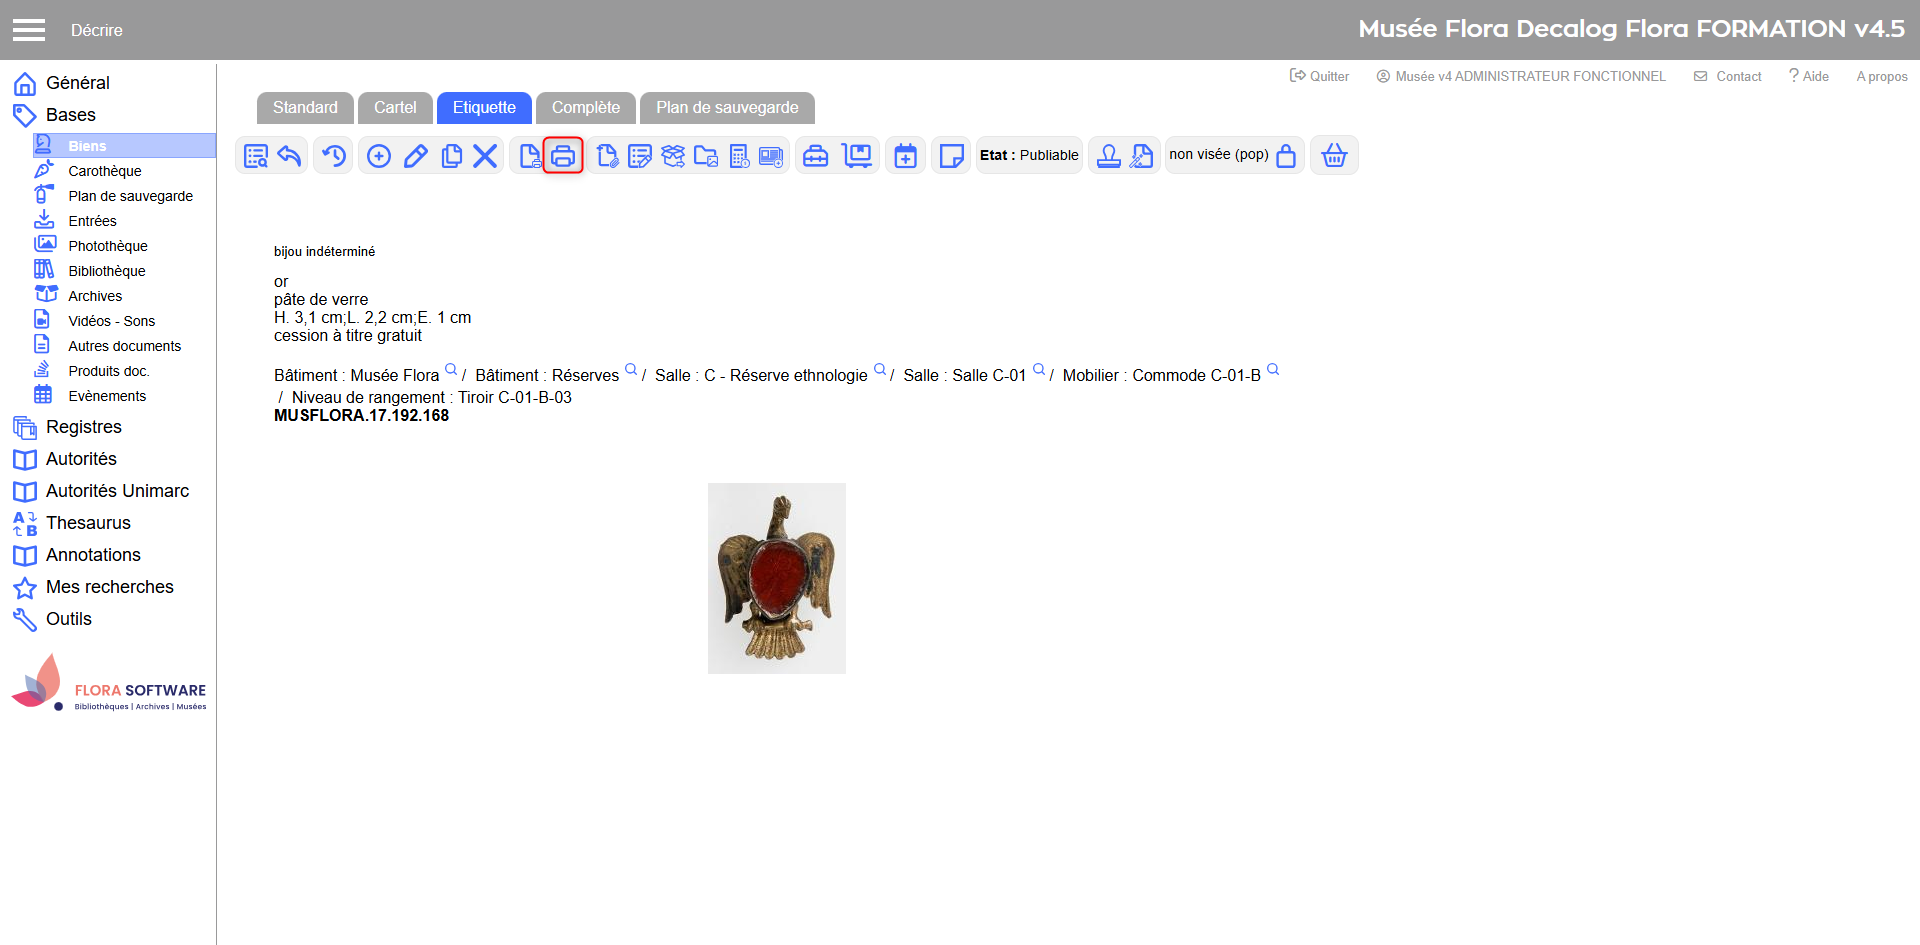
Task: Open the hamburger menu at top left
Action: tap(29, 30)
